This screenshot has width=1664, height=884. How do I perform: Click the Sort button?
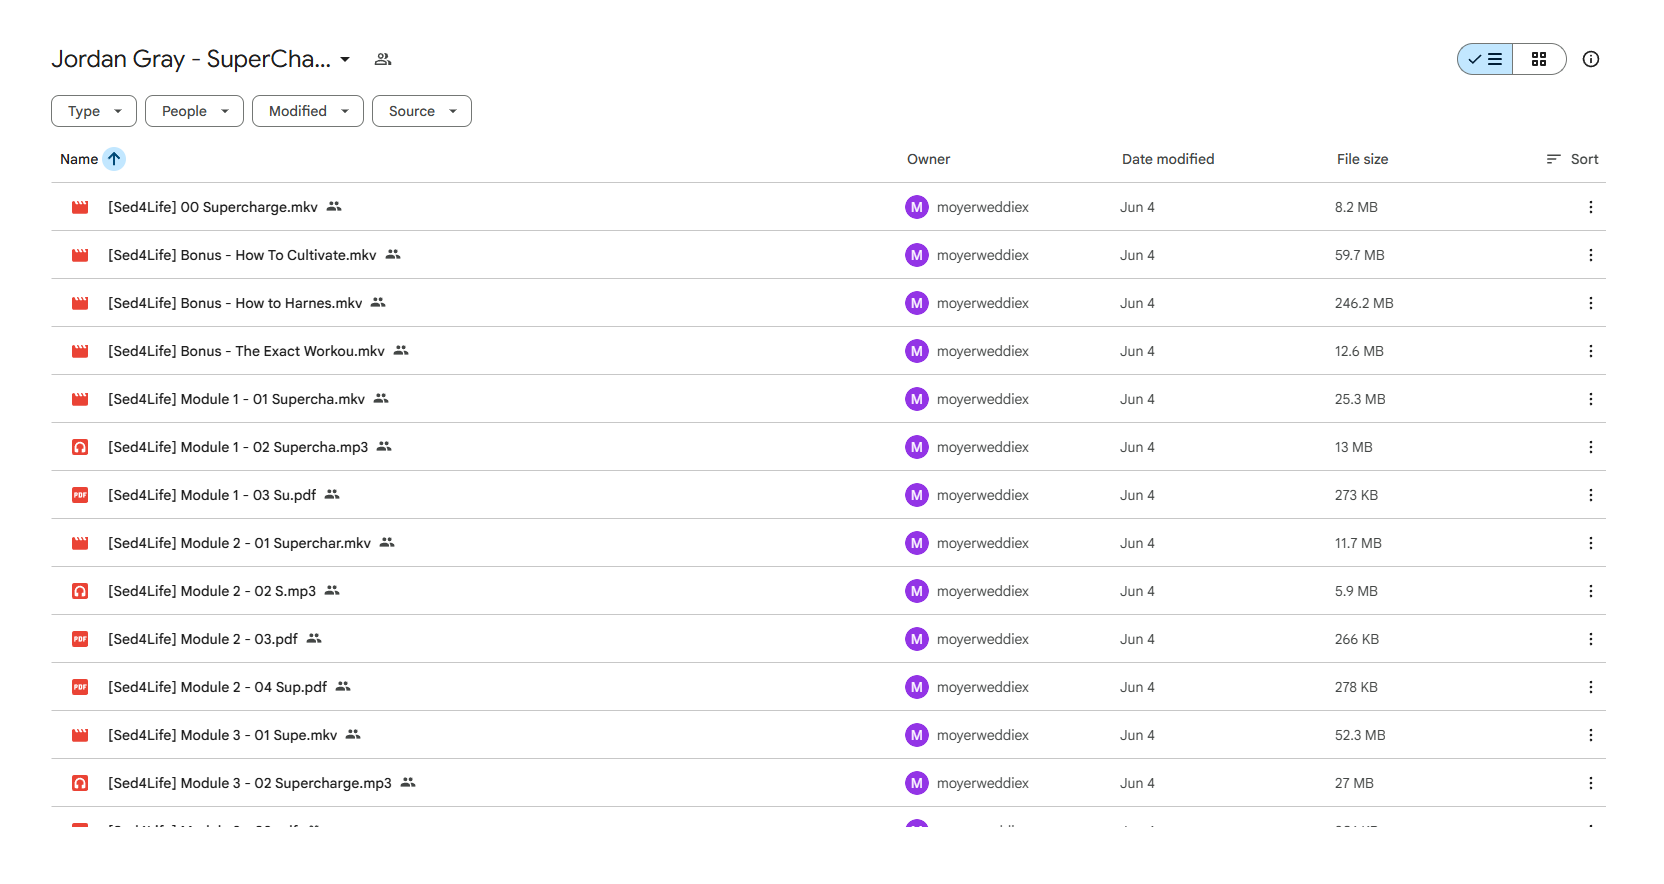pos(1572,159)
